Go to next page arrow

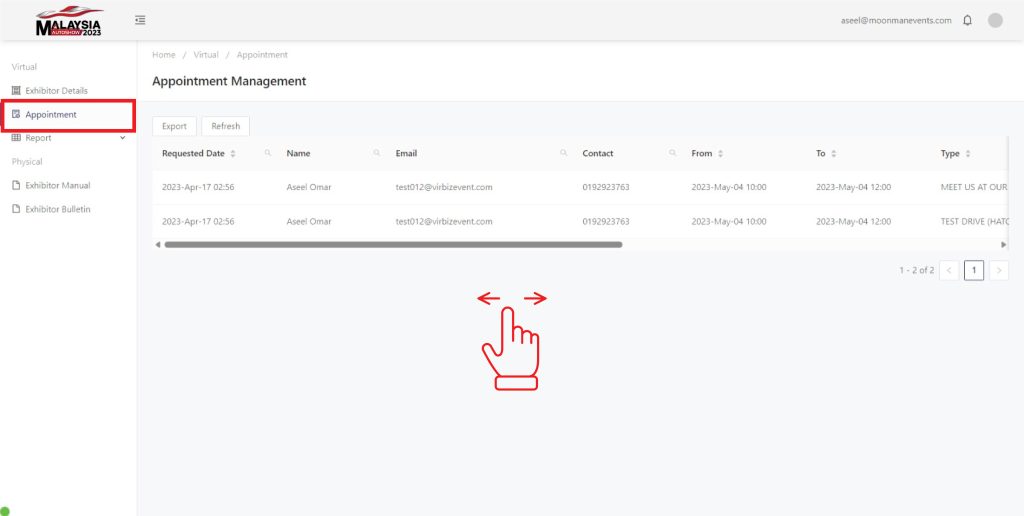tap(998, 270)
